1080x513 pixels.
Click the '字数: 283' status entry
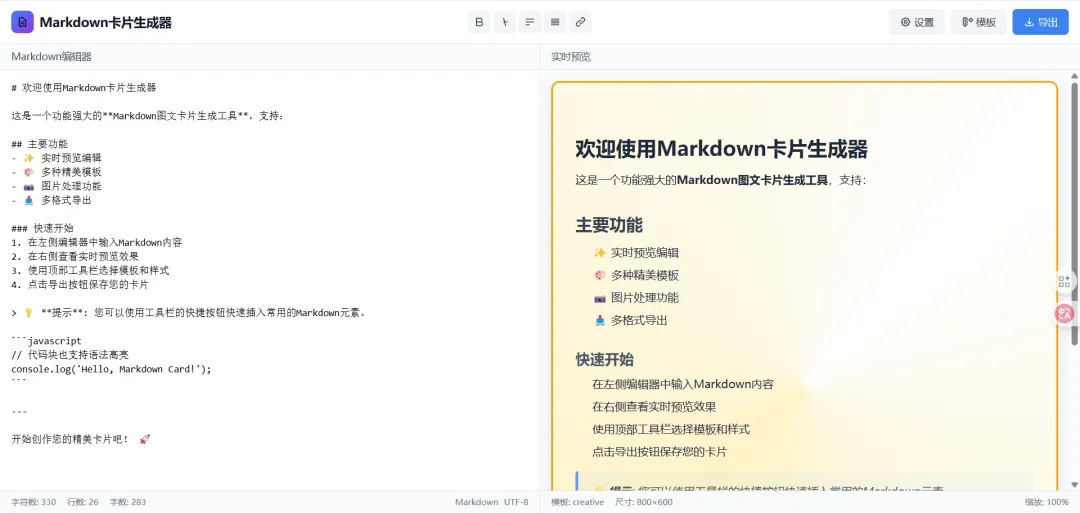127,502
